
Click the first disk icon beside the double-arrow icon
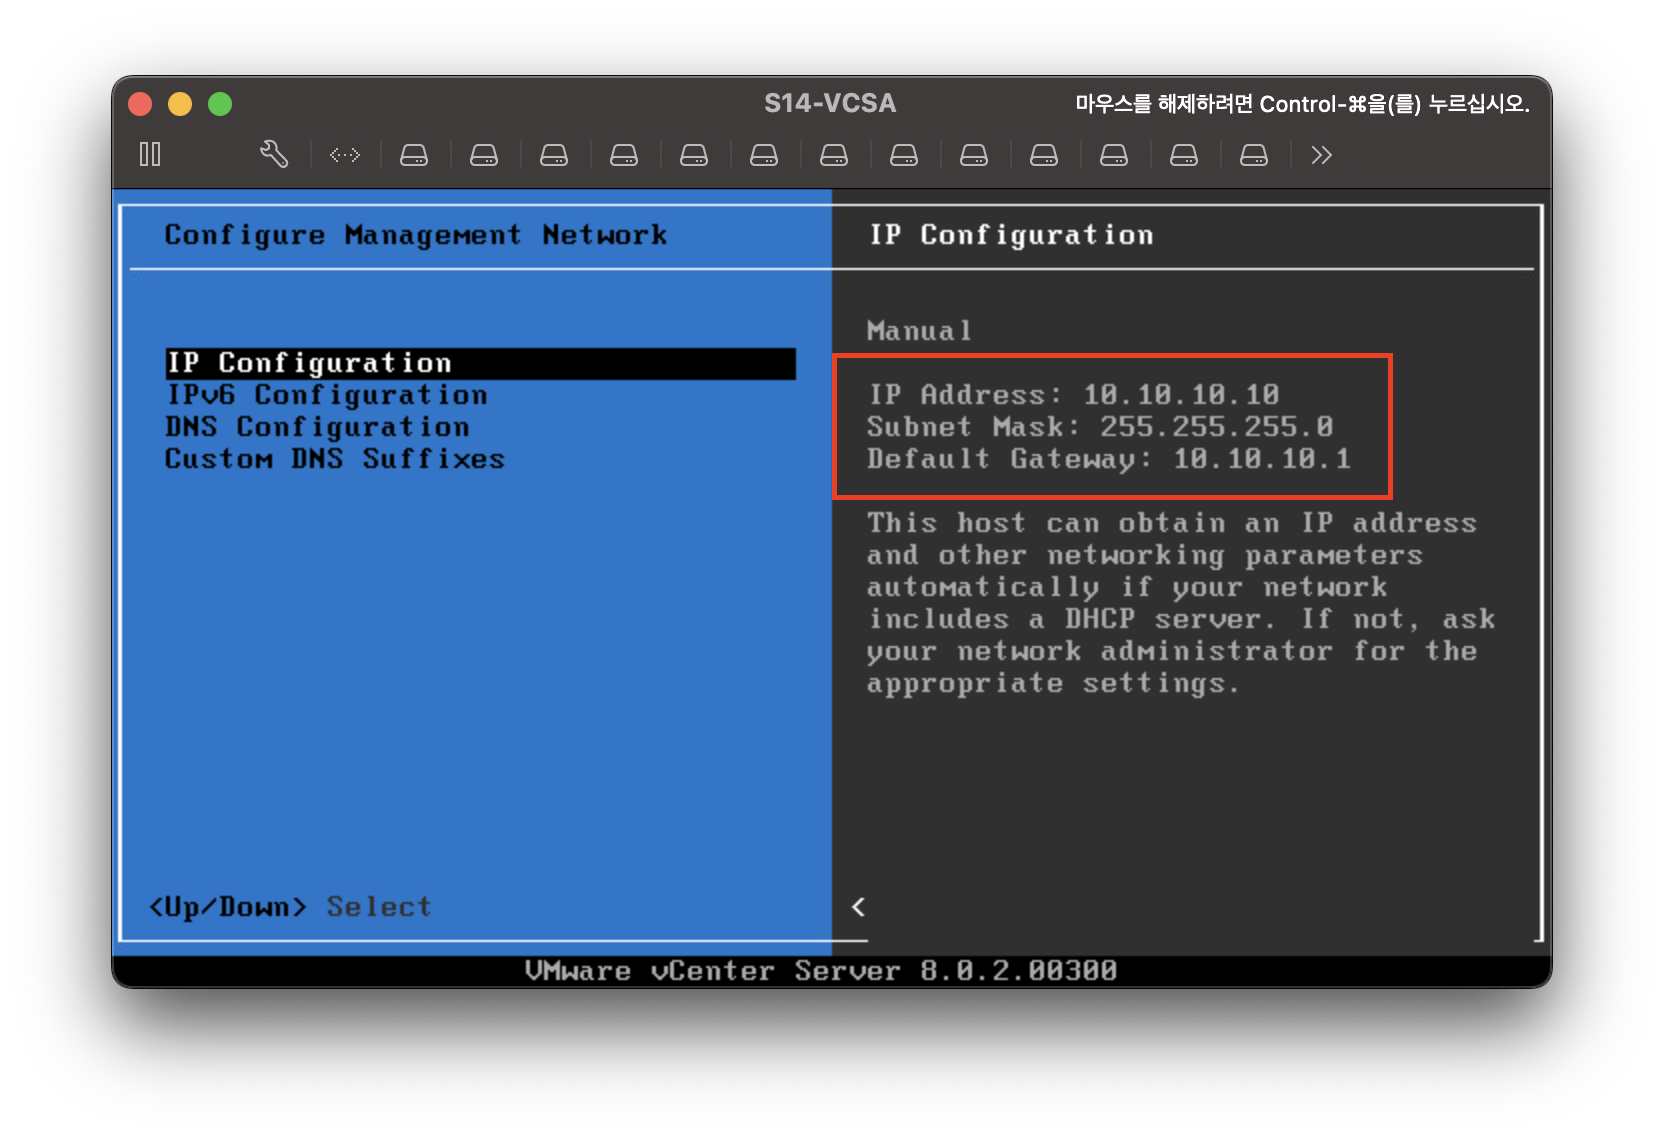414,155
